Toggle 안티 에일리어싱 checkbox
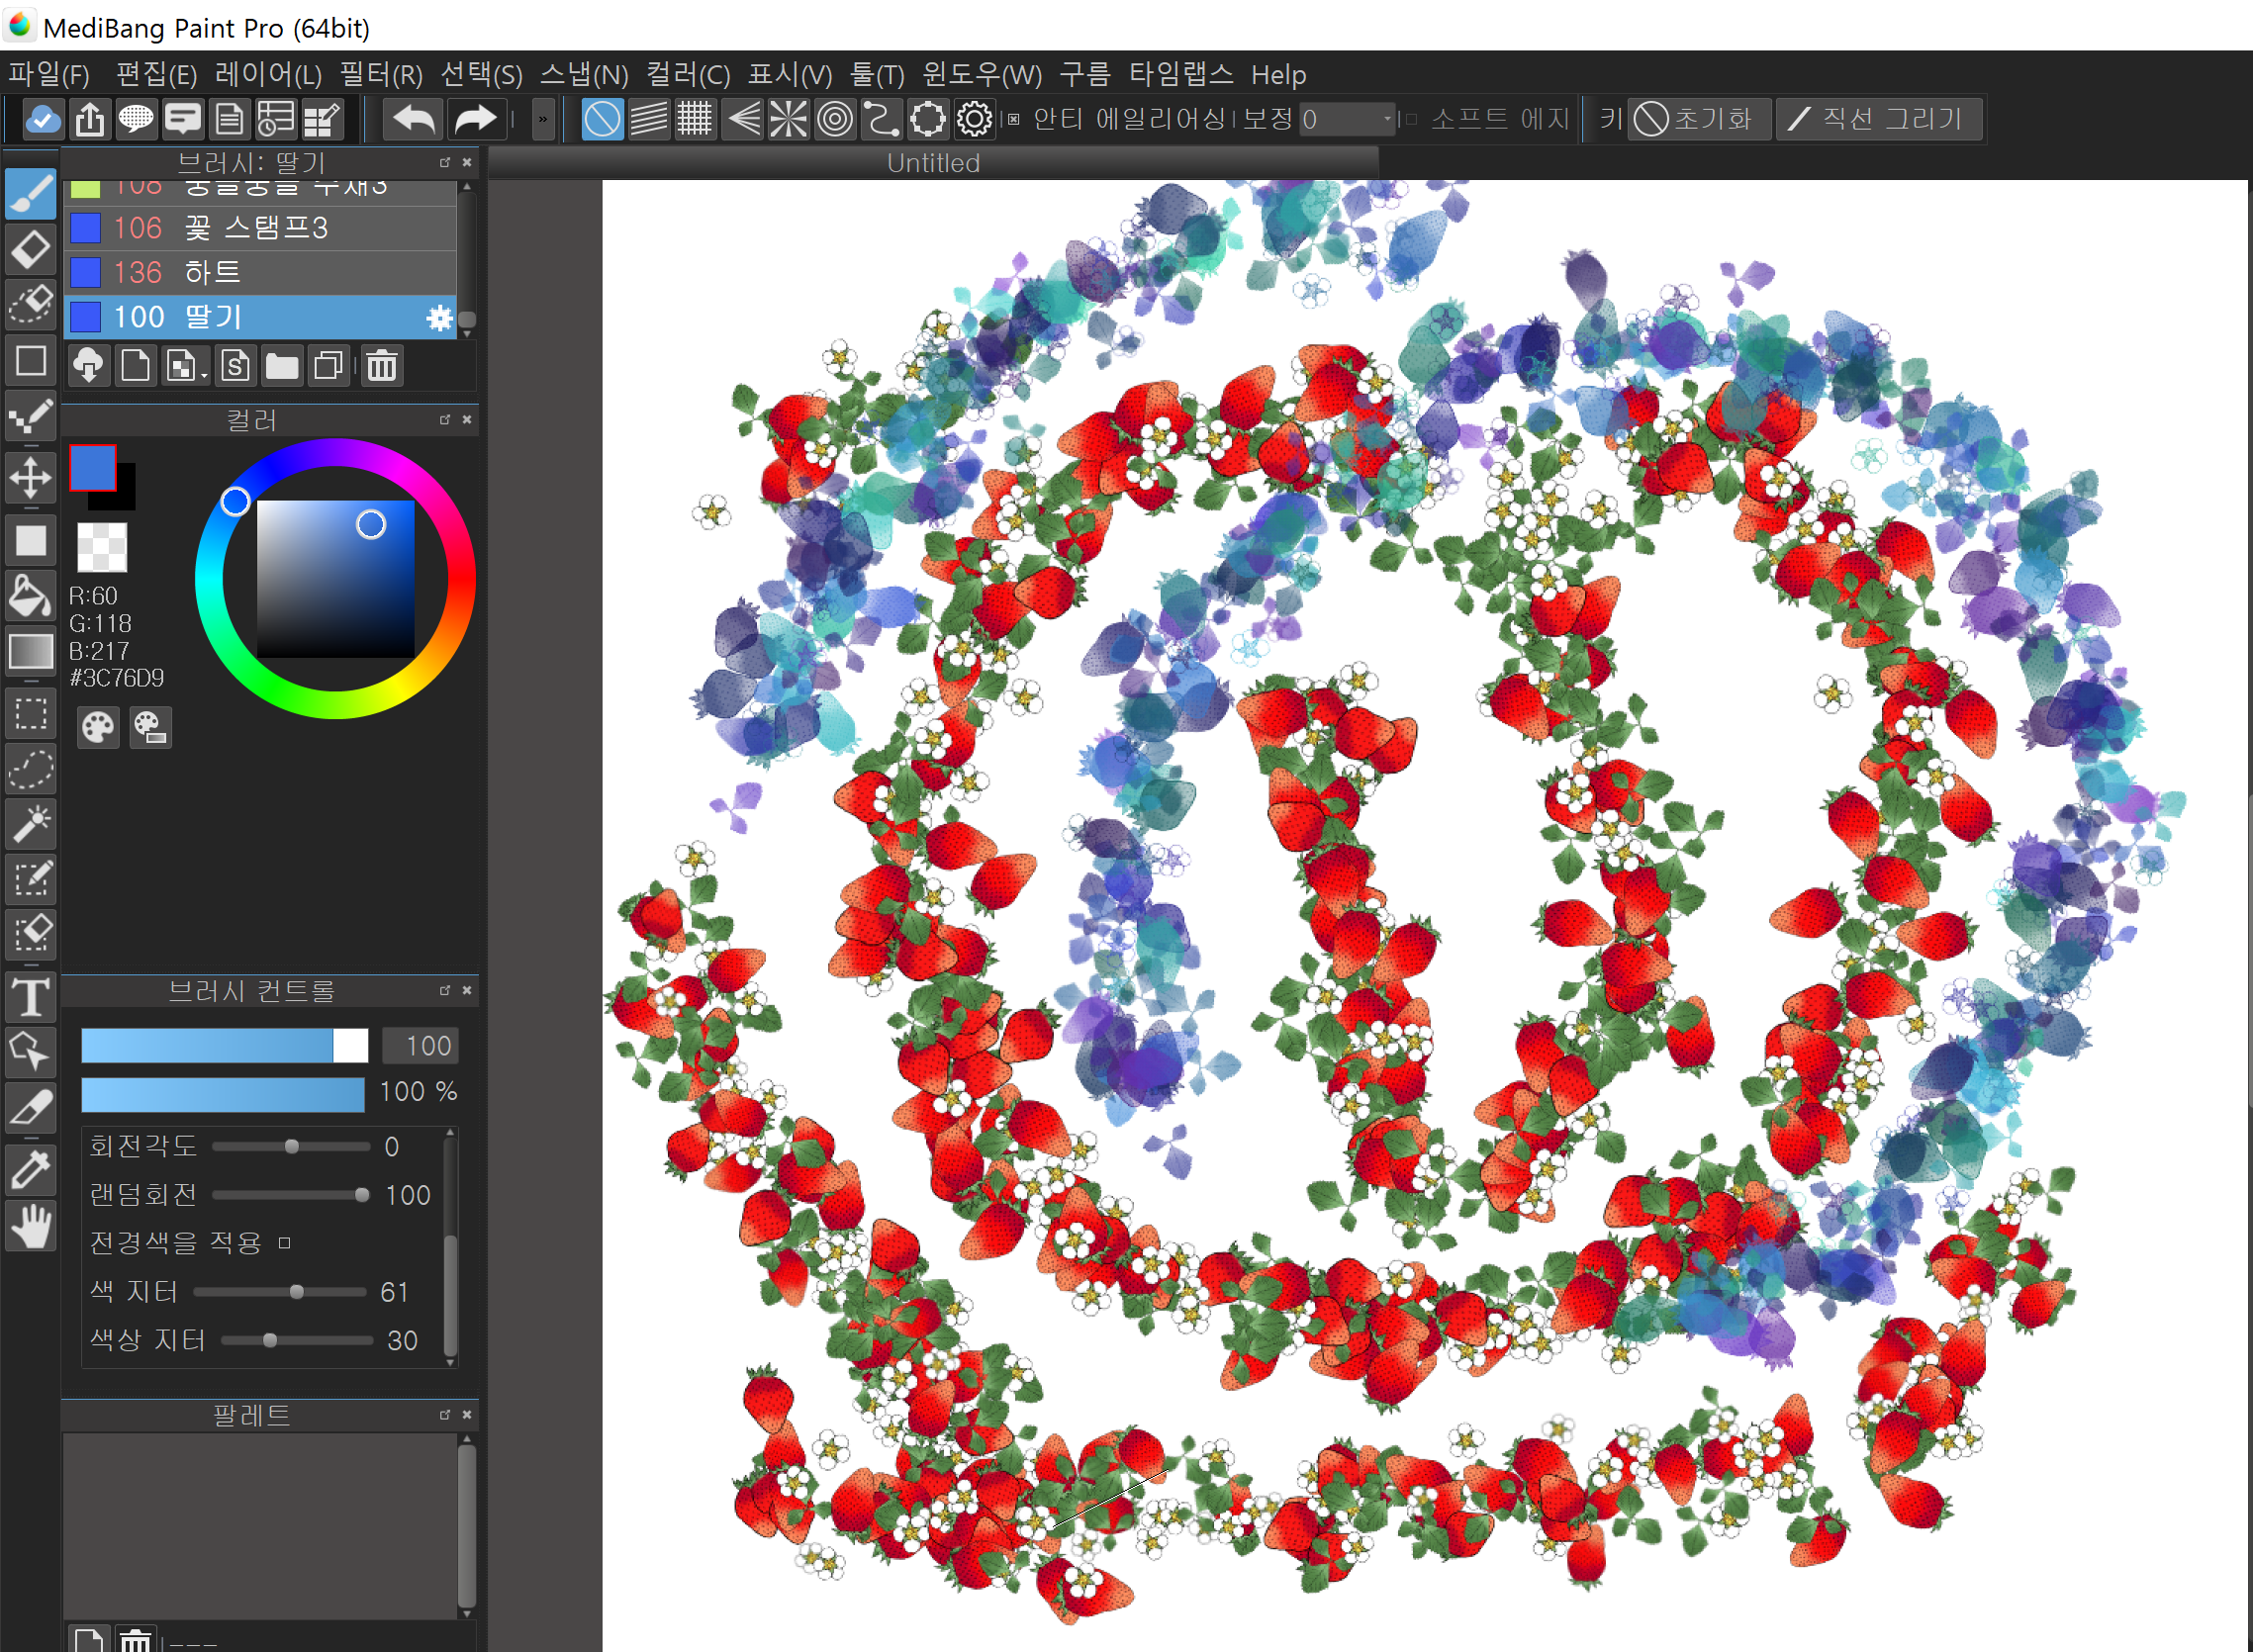 coord(1013,119)
